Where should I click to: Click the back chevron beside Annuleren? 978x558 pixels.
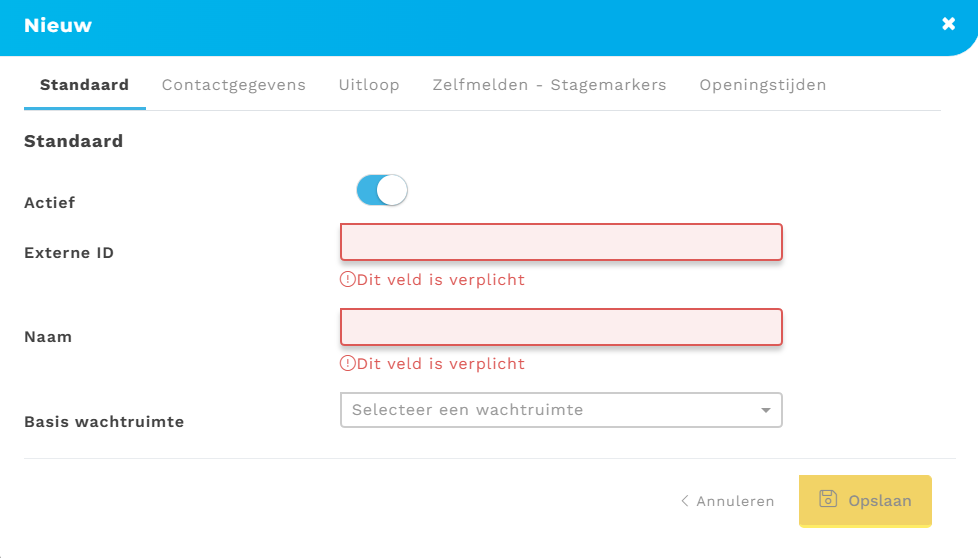click(685, 501)
